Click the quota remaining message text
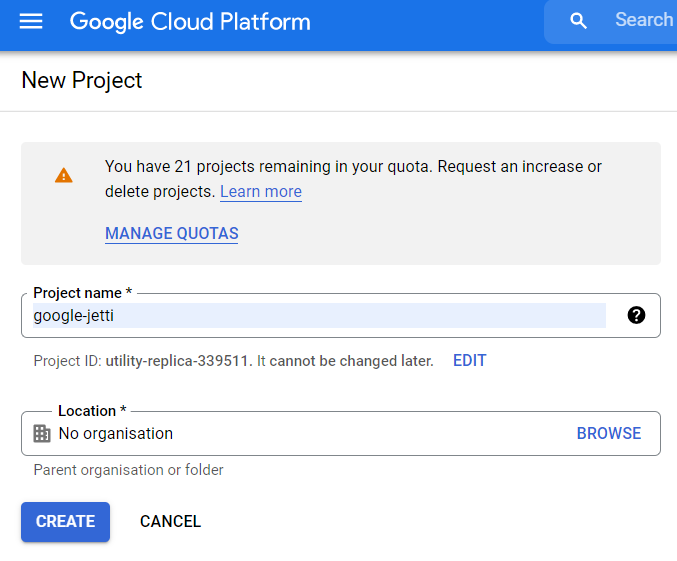 pos(353,179)
